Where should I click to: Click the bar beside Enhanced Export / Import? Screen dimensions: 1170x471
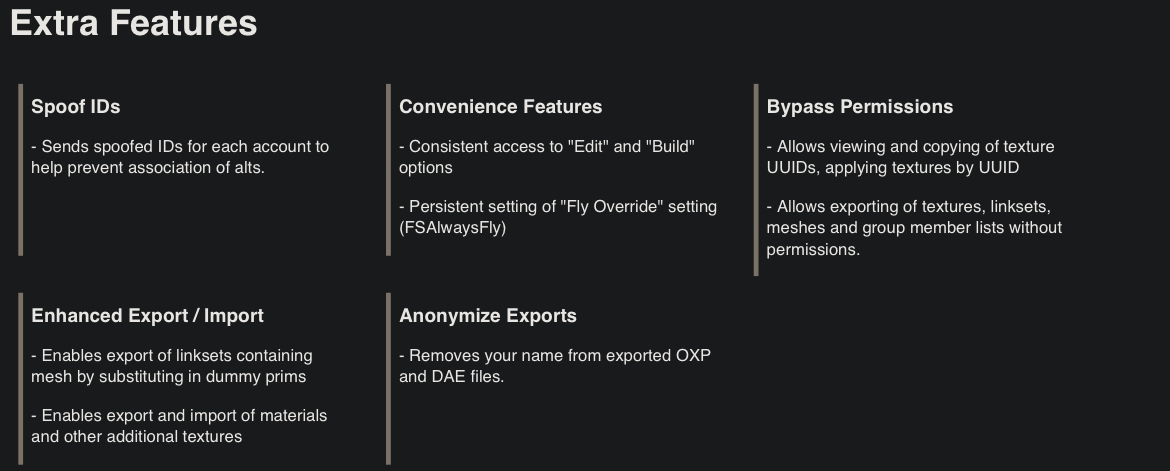pyautogui.click(x=21, y=378)
